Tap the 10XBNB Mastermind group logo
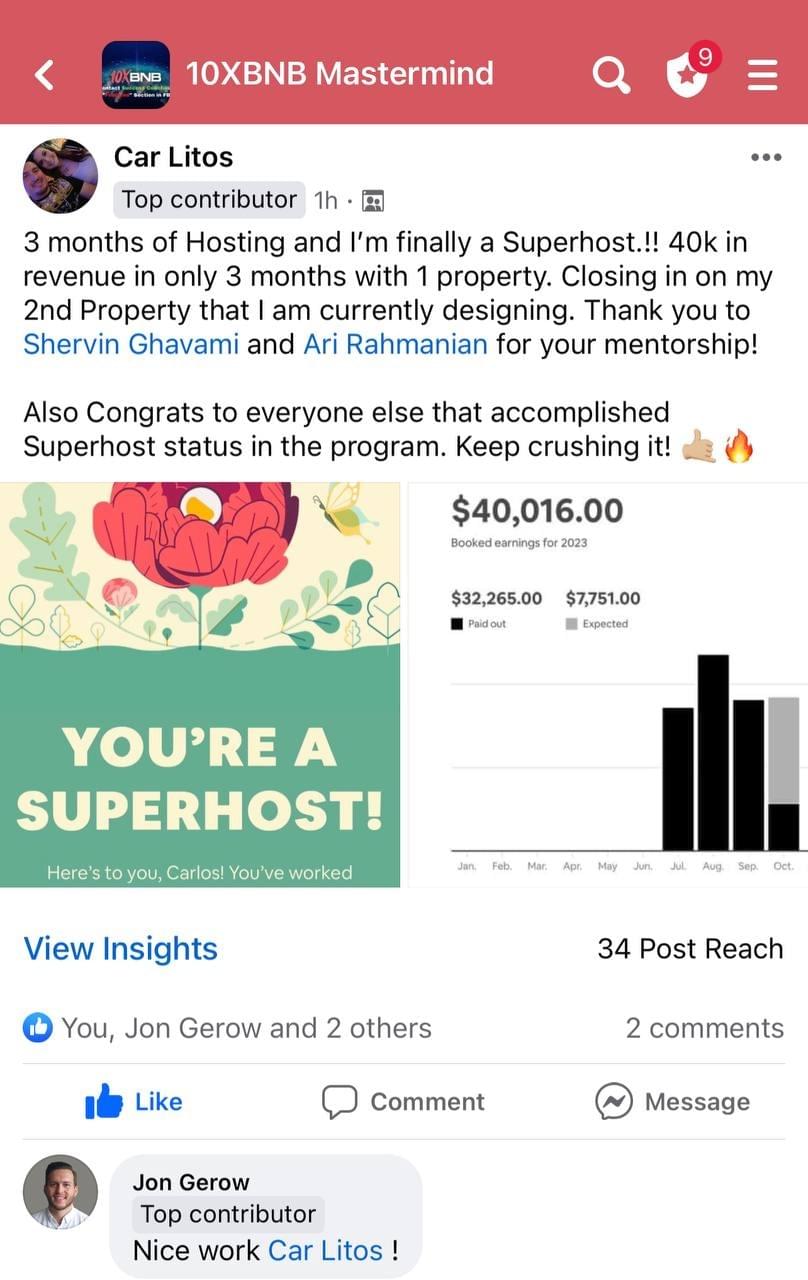Image resolution: width=808 pixels, height=1280 pixels. 136,75
